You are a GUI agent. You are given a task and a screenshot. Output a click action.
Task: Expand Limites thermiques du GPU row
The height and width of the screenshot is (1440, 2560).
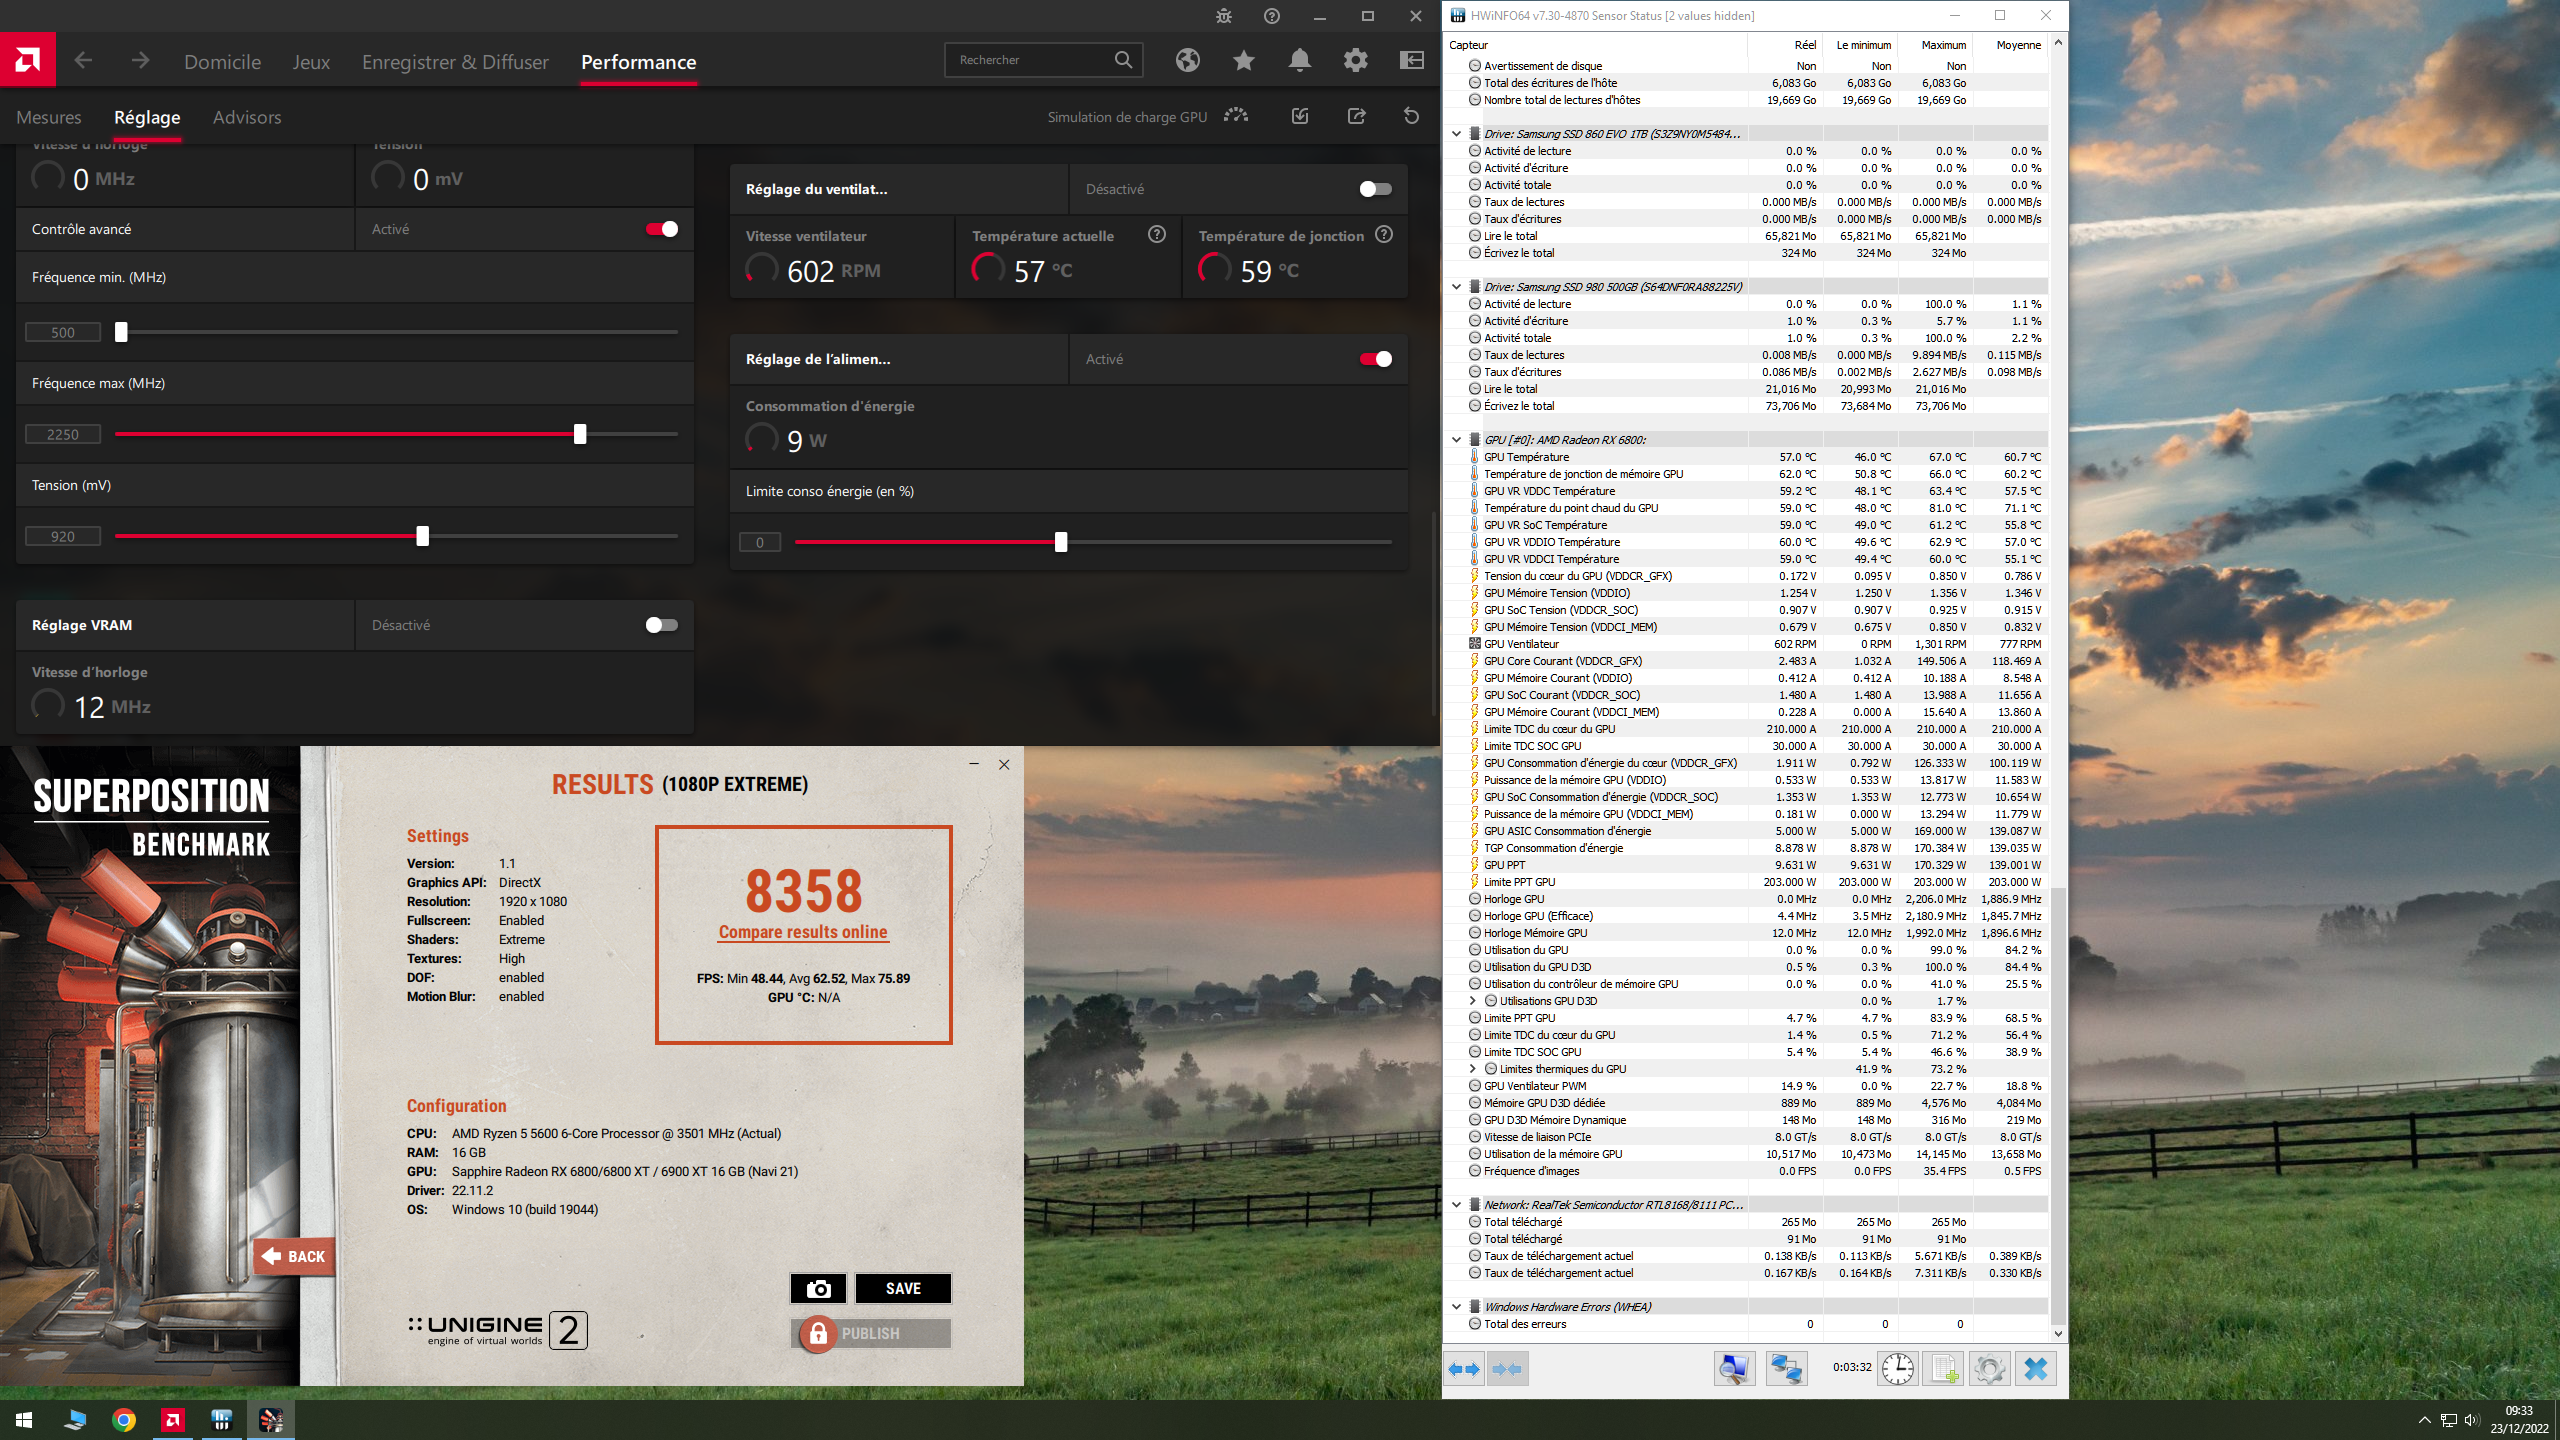[1473, 1069]
